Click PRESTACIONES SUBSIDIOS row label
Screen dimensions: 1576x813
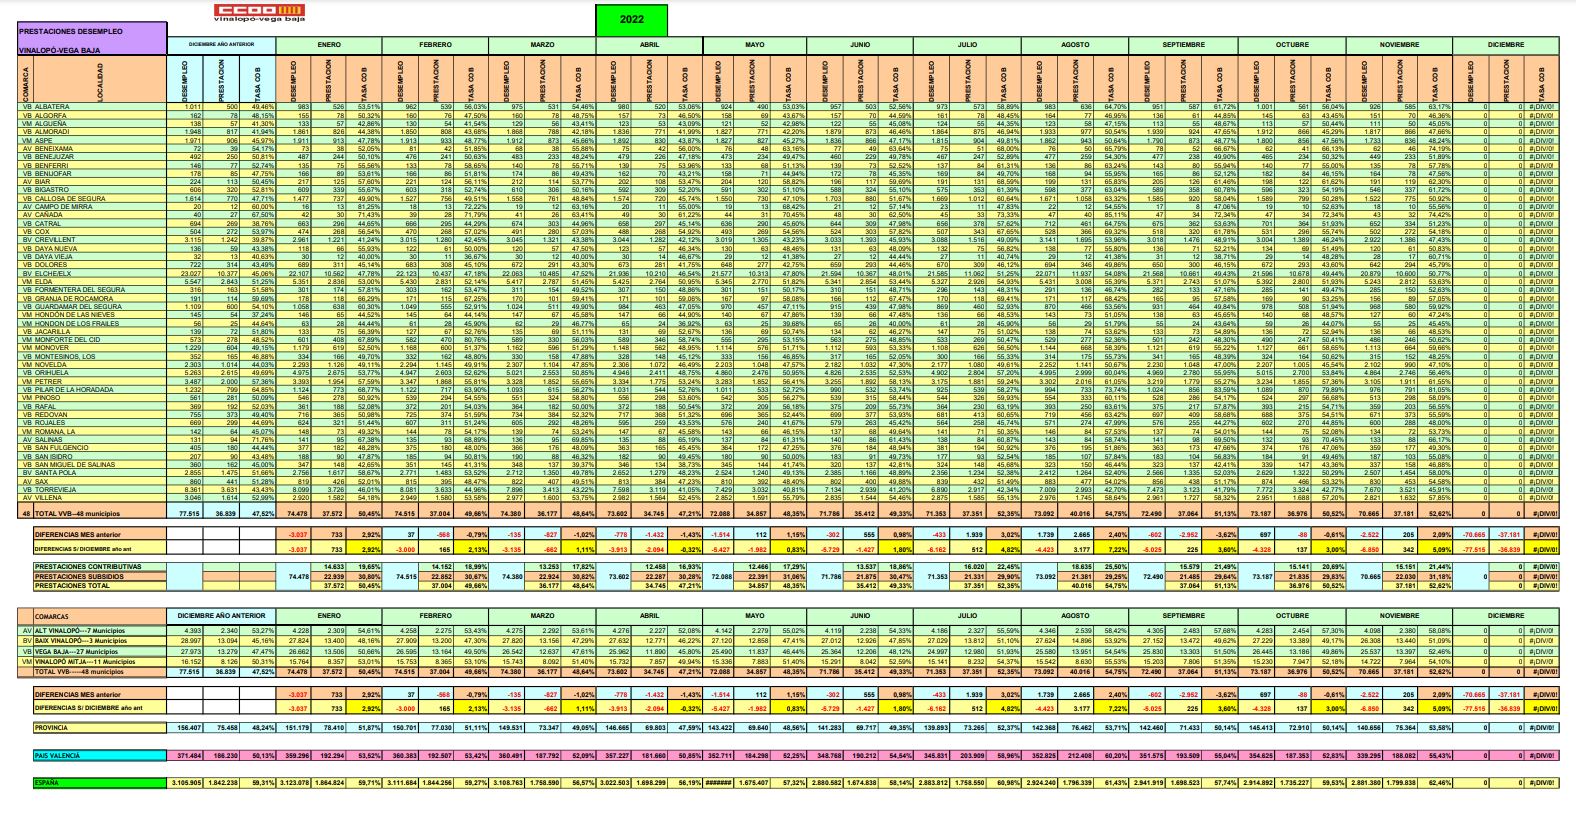[x=82, y=576]
